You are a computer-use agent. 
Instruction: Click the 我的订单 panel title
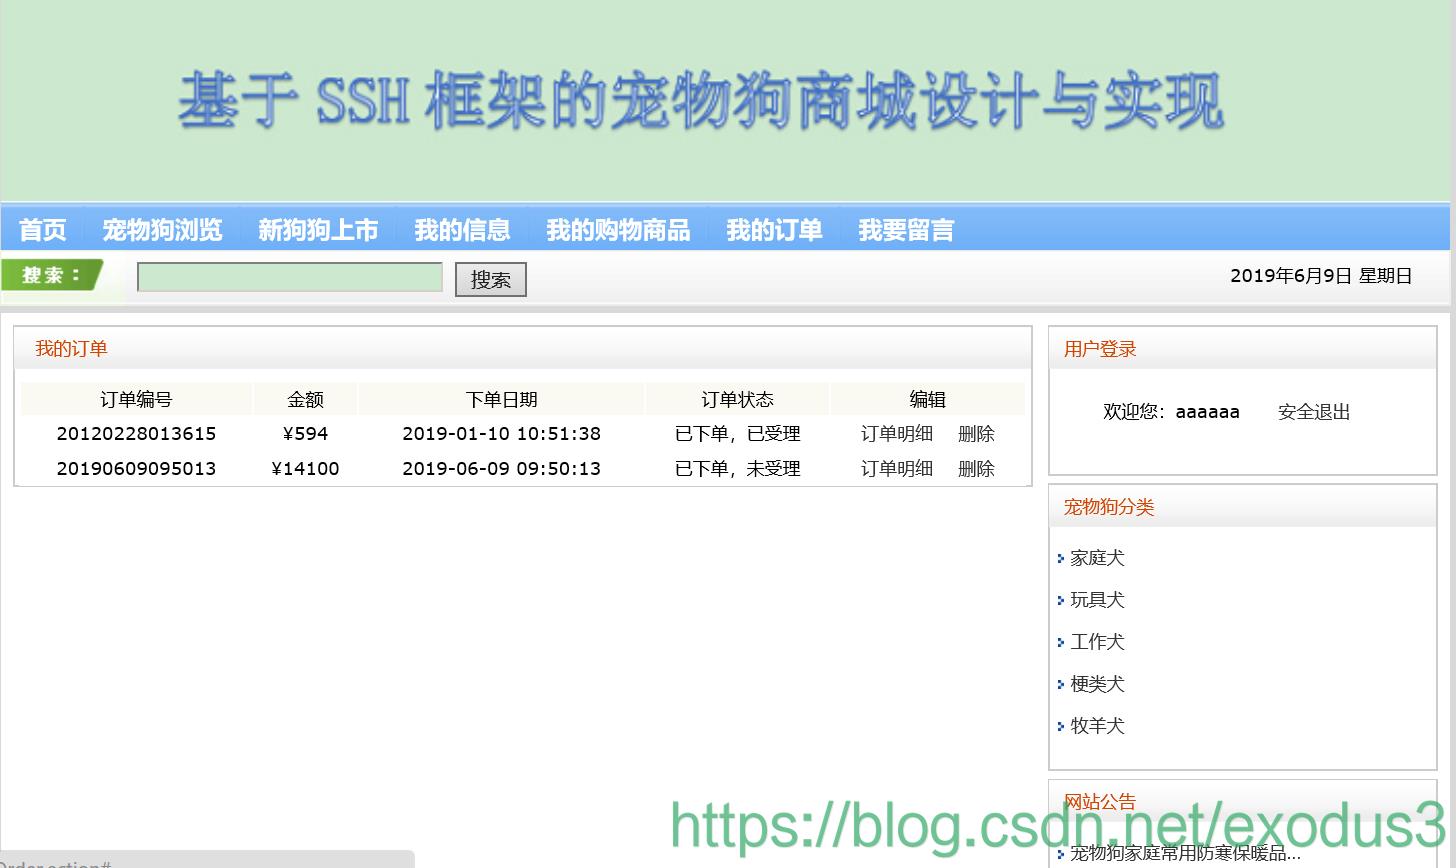click(x=71, y=349)
